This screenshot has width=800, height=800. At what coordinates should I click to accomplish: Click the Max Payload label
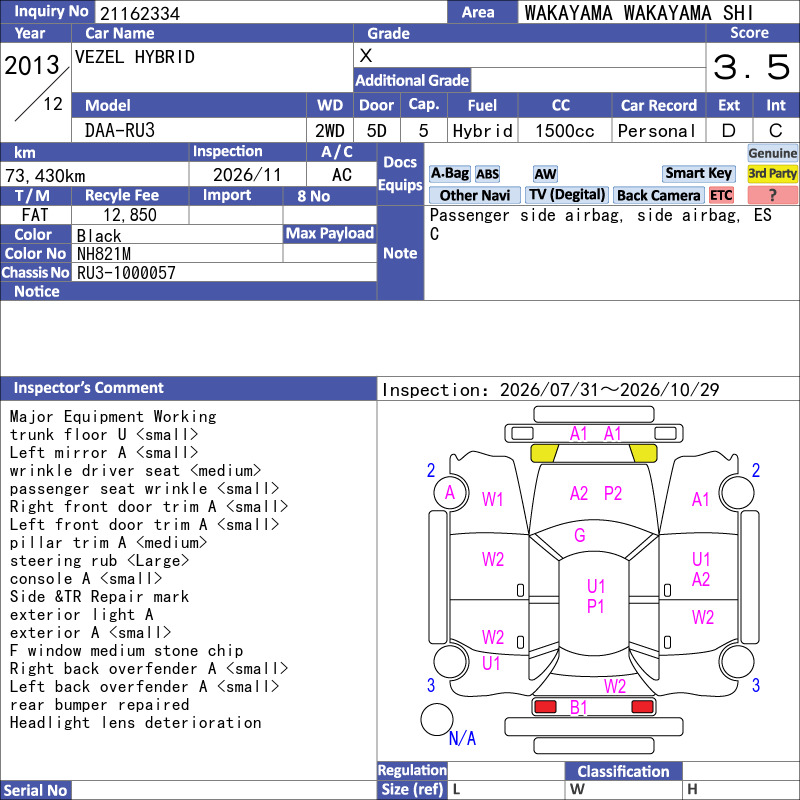330,233
